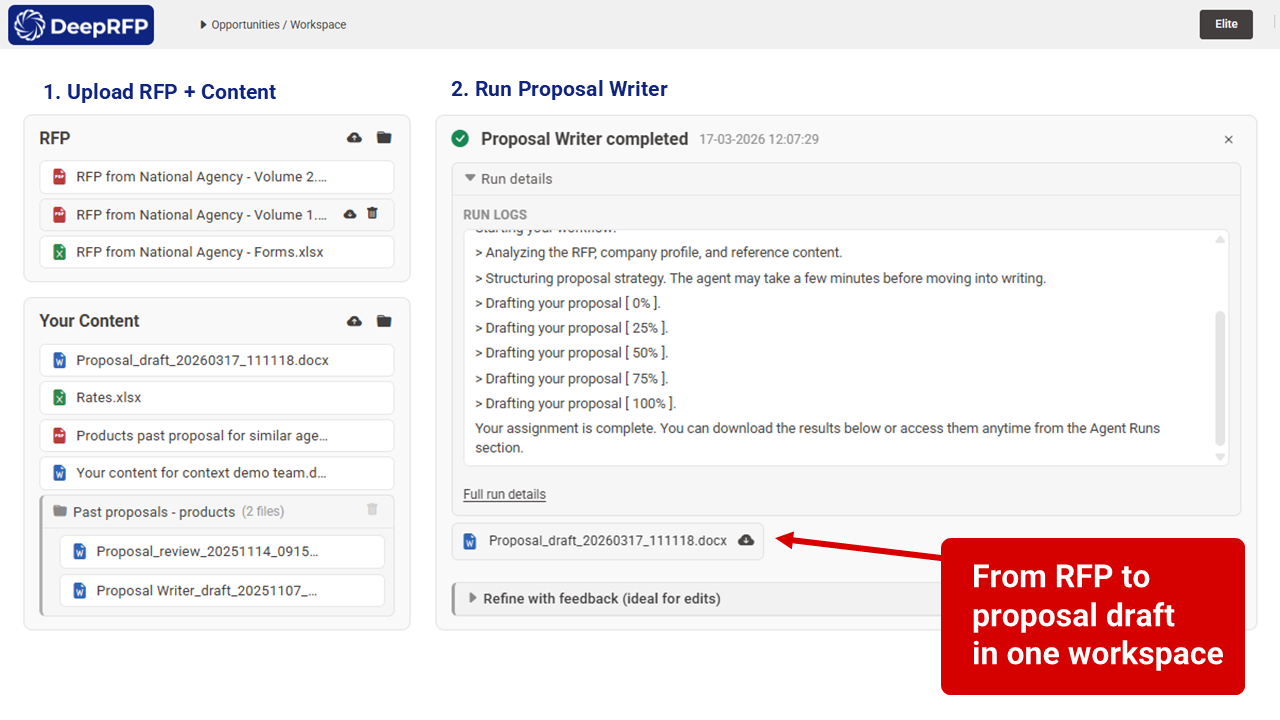Delete the RFP Volume 1 file
The width and height of the screenshot is (1280, 720).
click(x=372, y=213)
